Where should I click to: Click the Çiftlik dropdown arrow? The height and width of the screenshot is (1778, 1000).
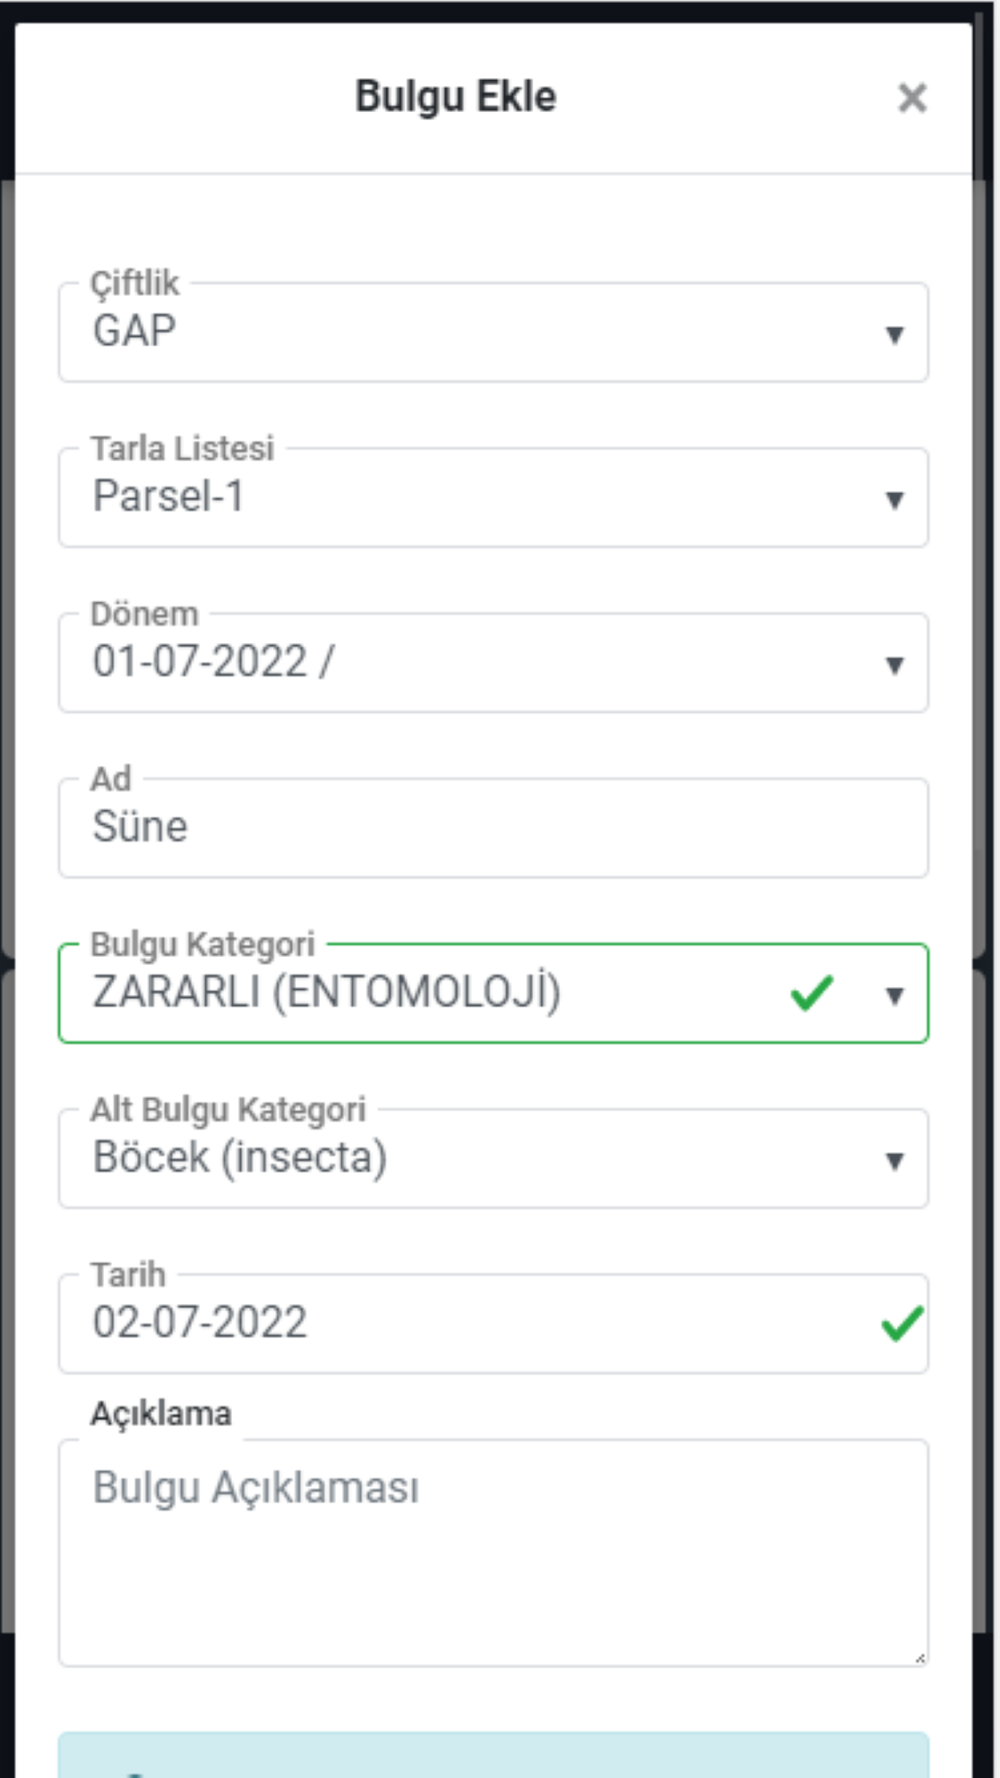coord(894,334)
